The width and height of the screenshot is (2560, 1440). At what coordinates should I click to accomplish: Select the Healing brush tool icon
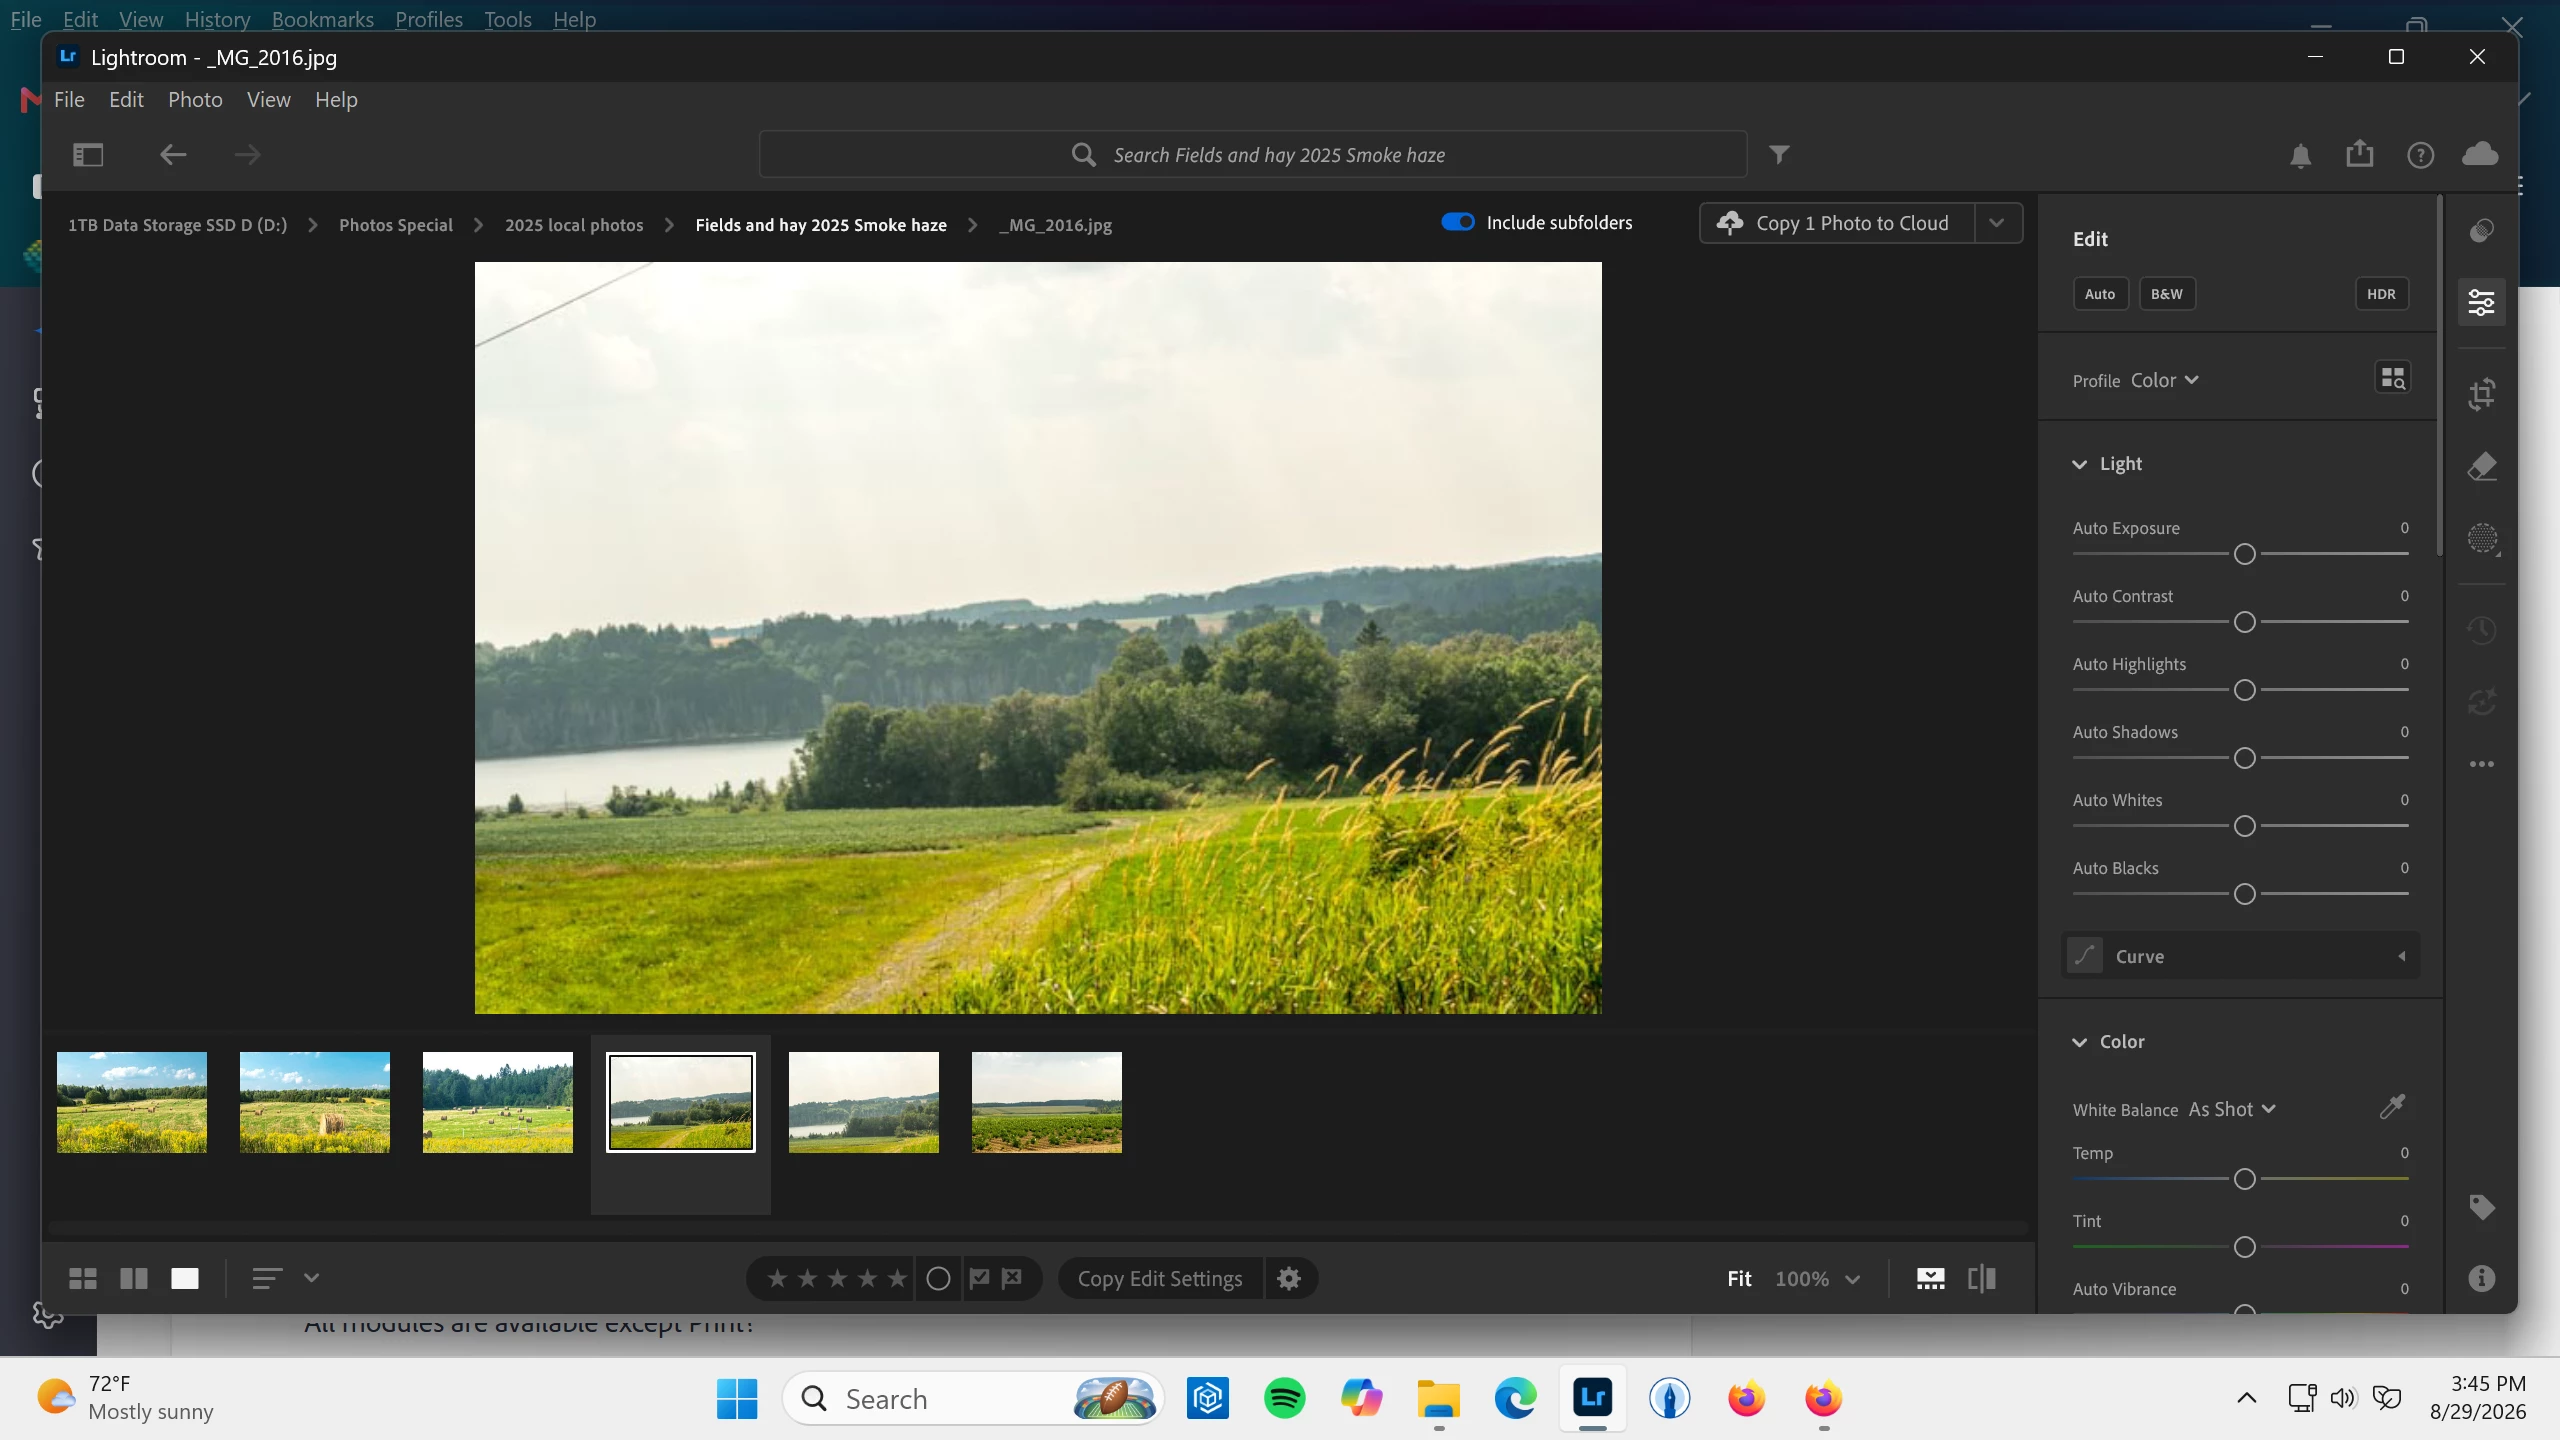point(2482,467)
